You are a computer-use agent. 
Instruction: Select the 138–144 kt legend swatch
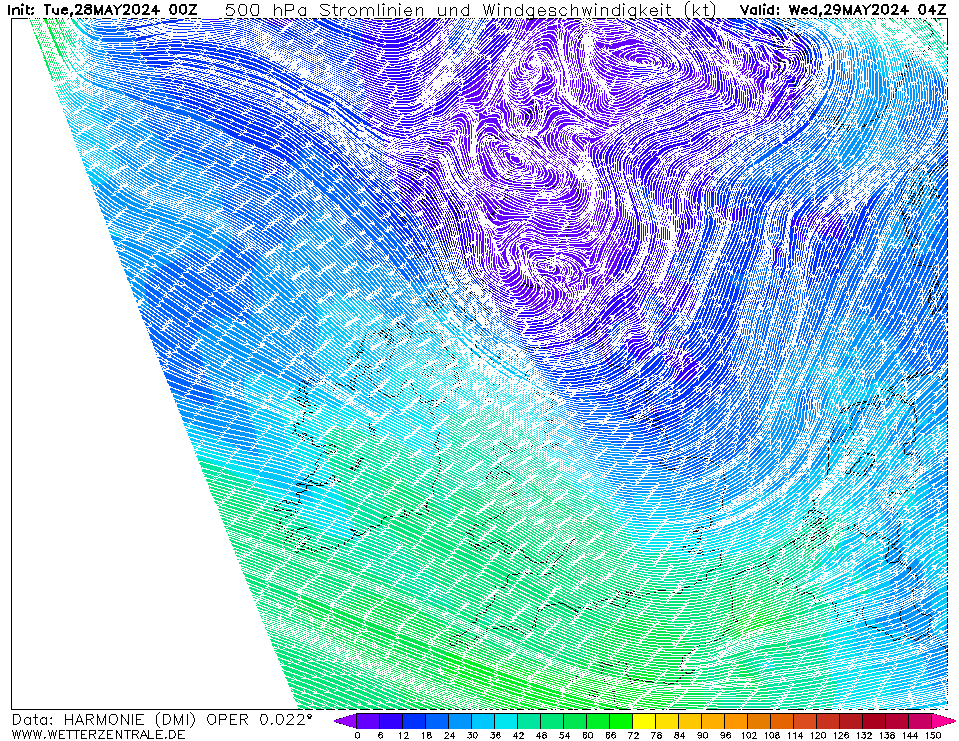click(897, 721)
